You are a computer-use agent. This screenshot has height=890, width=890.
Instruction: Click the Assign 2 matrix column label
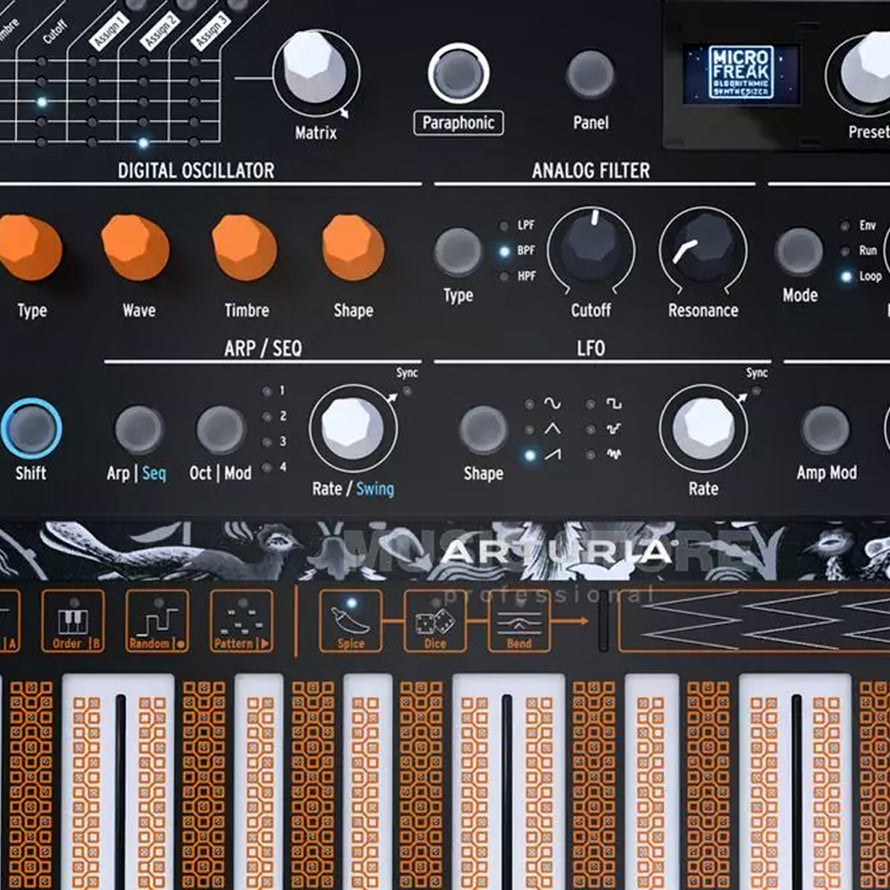160,31
